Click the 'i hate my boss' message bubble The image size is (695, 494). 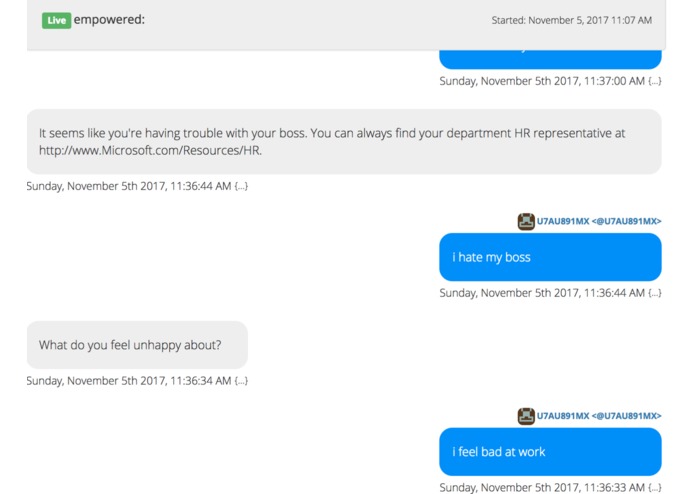click(550, 257)
